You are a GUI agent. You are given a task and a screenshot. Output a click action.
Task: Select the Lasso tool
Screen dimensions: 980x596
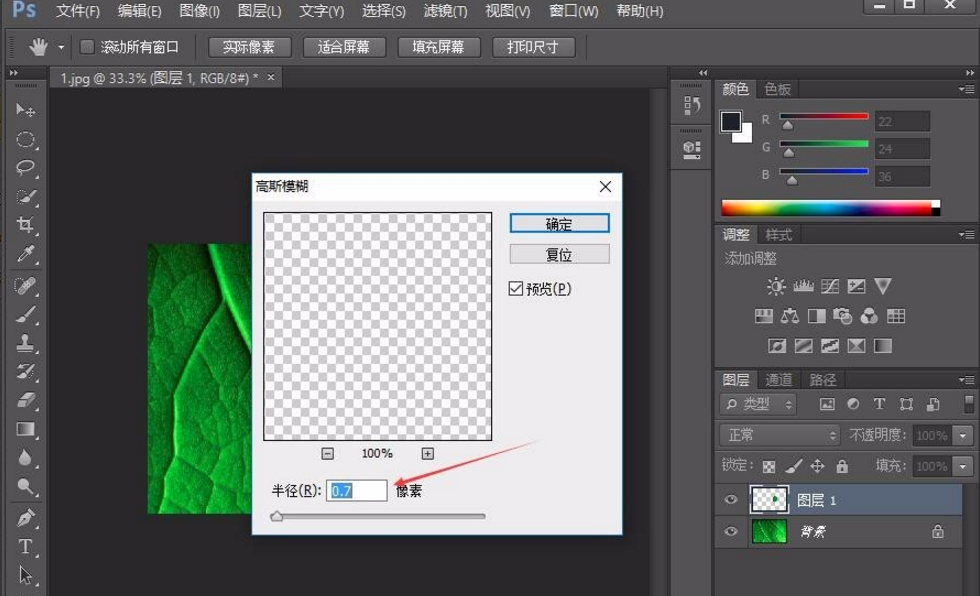click(22, 168)
